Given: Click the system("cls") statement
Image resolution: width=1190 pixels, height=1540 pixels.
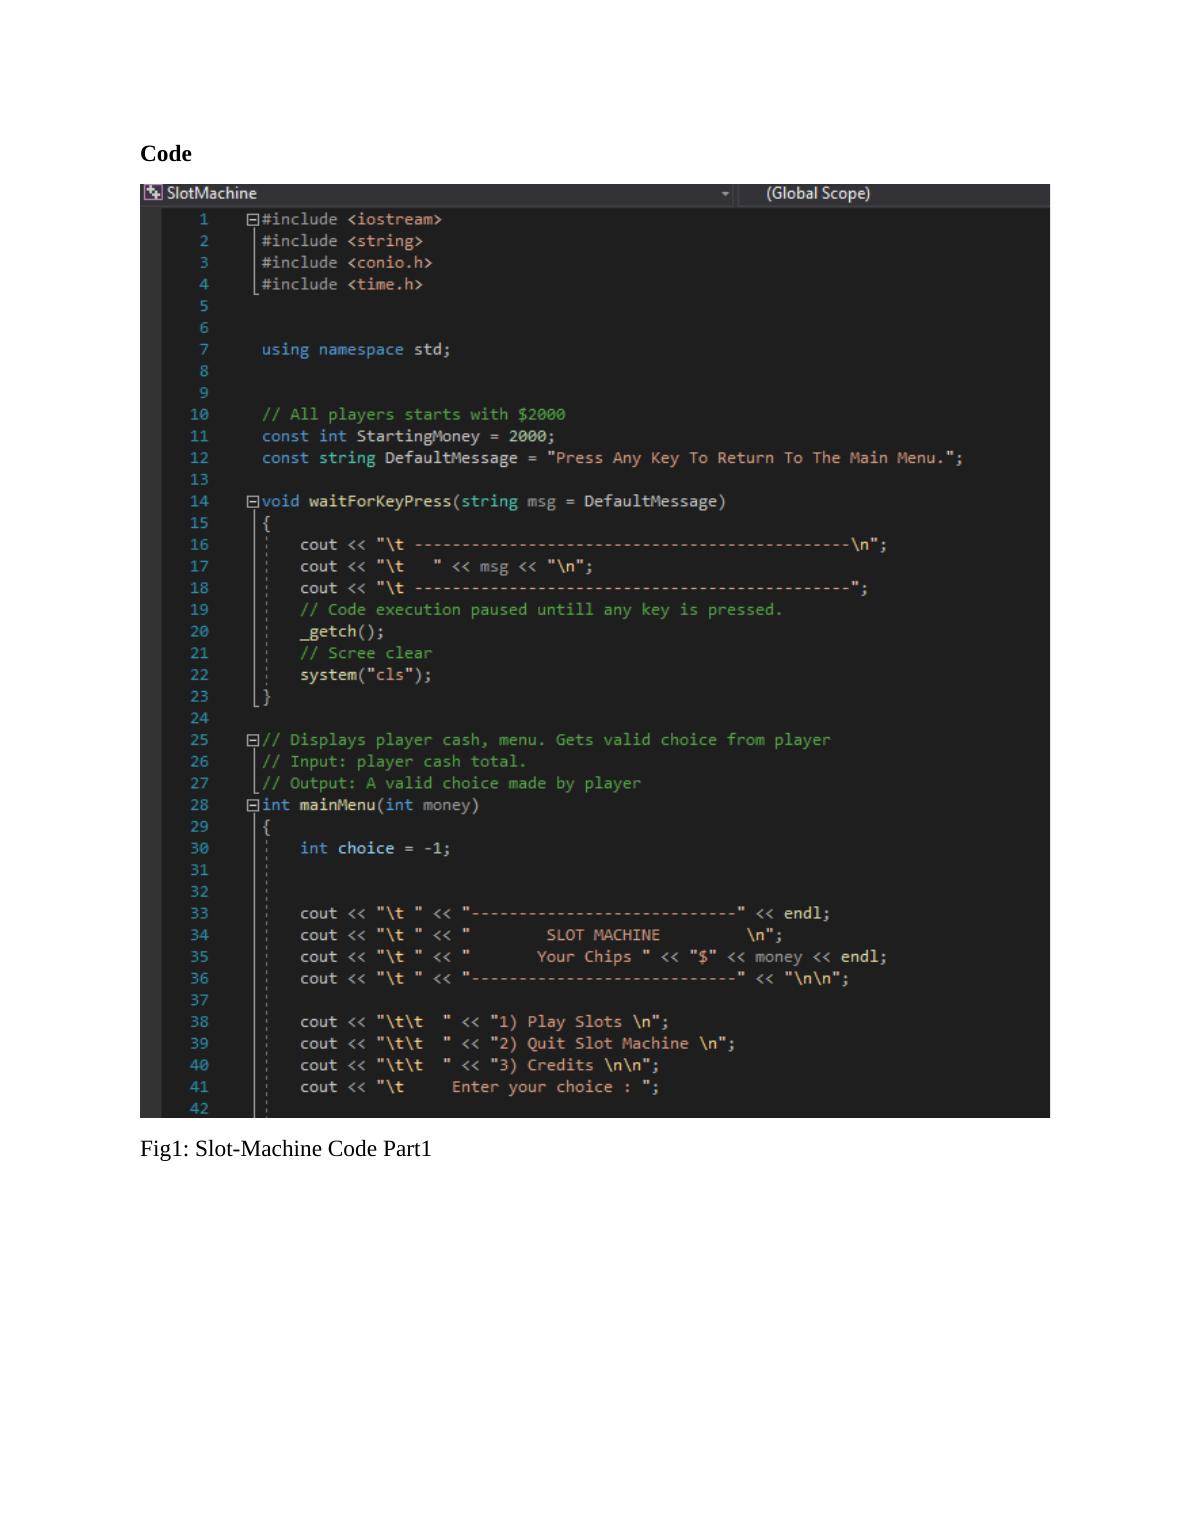Looking at the screenshot, I should coord(365,675).
